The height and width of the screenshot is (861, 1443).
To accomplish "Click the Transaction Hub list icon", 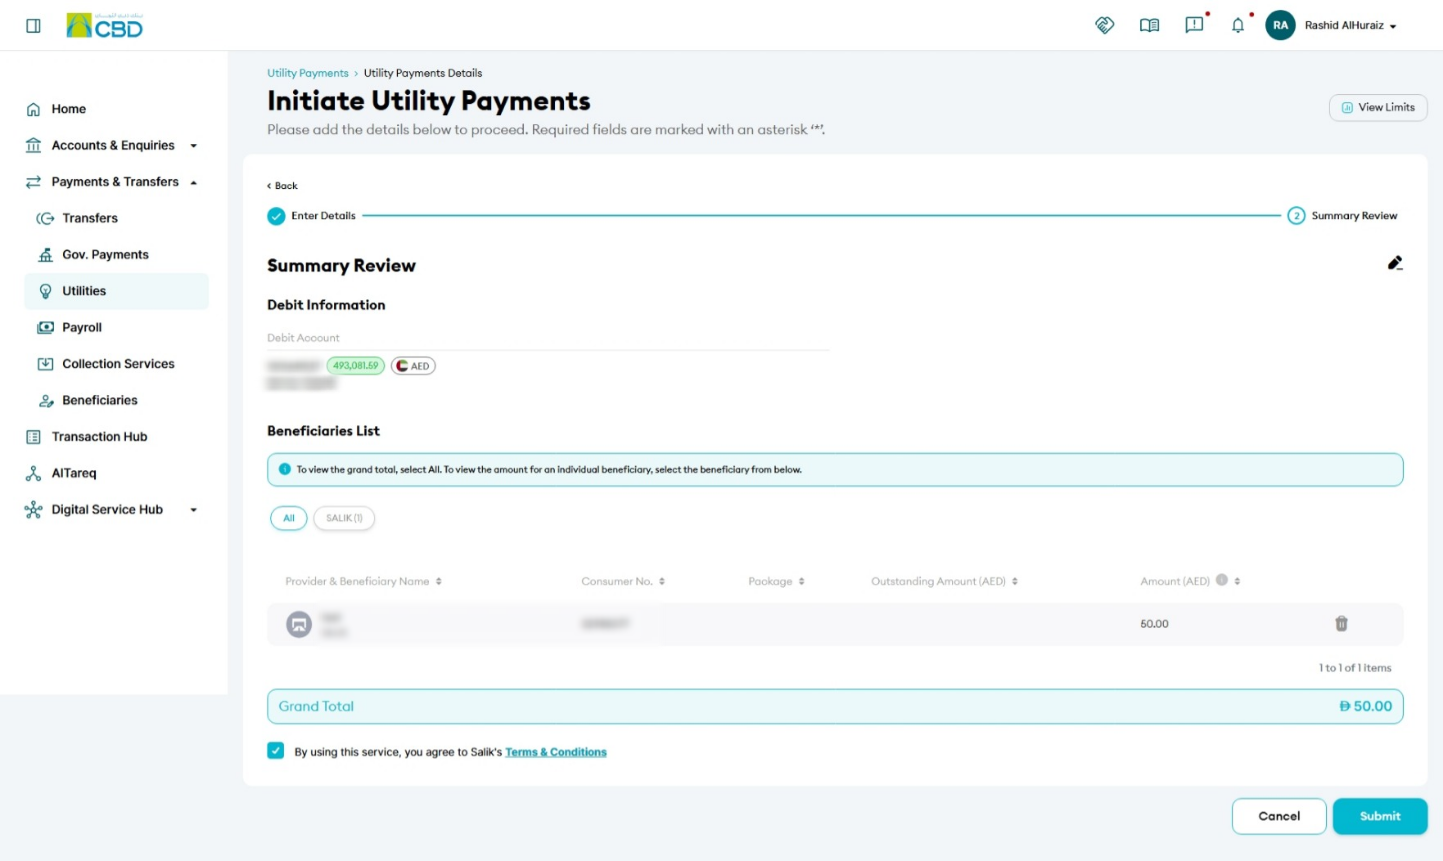I will [33, 437].
